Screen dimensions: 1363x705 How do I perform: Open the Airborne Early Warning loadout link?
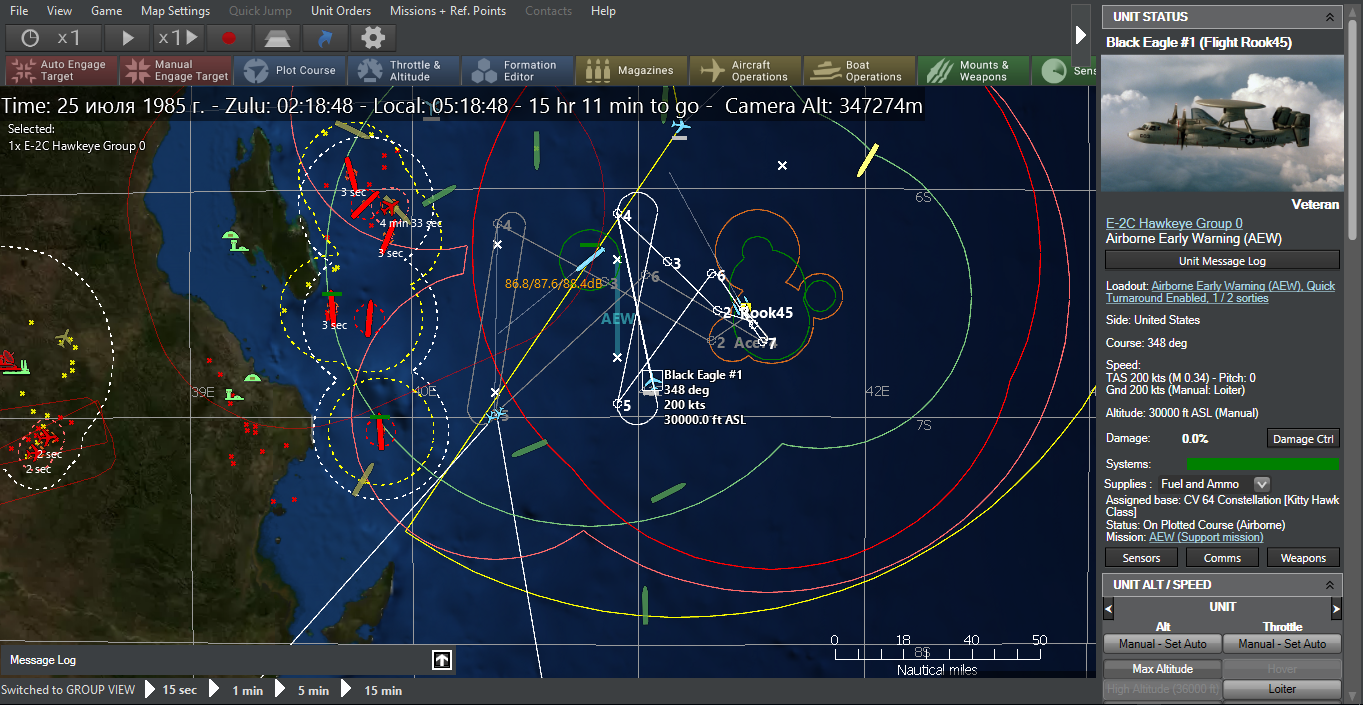(x=1220, y=292)
